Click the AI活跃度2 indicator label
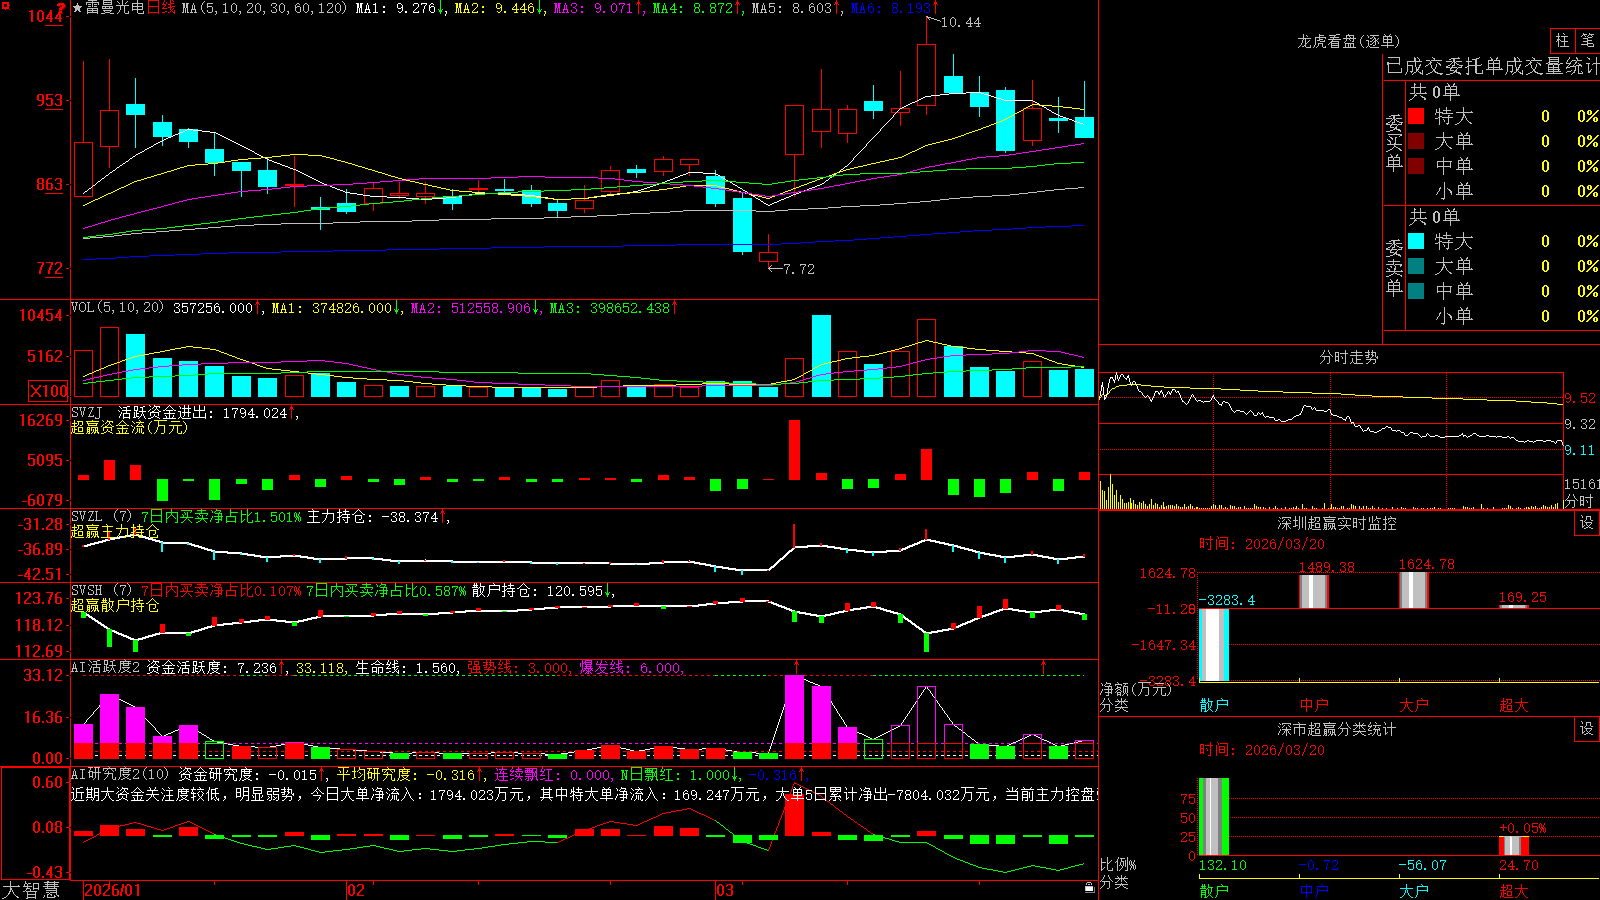1600x900 pixels. (x=106, y=667)
